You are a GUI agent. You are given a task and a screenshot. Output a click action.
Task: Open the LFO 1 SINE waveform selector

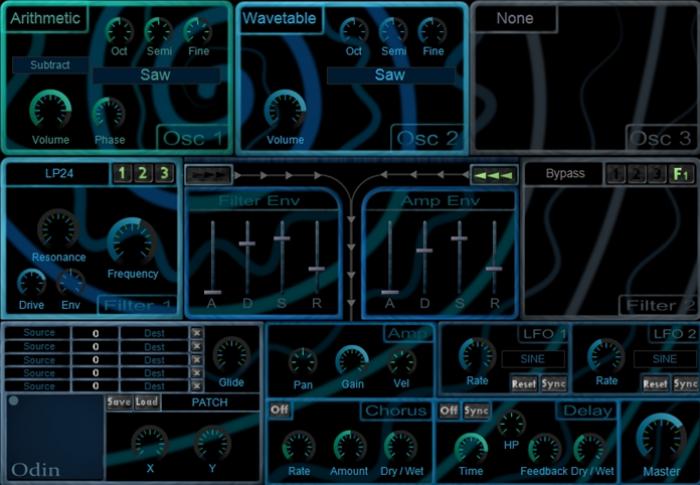[x=532, y=359]
